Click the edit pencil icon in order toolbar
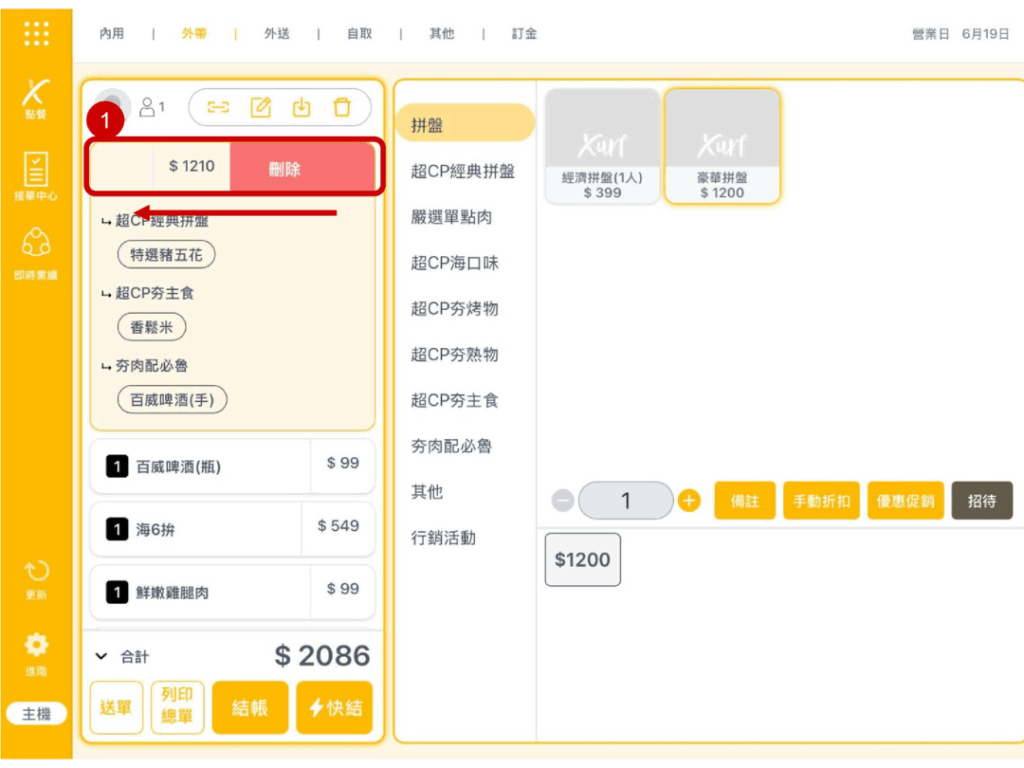Image resolution: width=1024 pixels, height=768 pixels. (x=260, y=107)
